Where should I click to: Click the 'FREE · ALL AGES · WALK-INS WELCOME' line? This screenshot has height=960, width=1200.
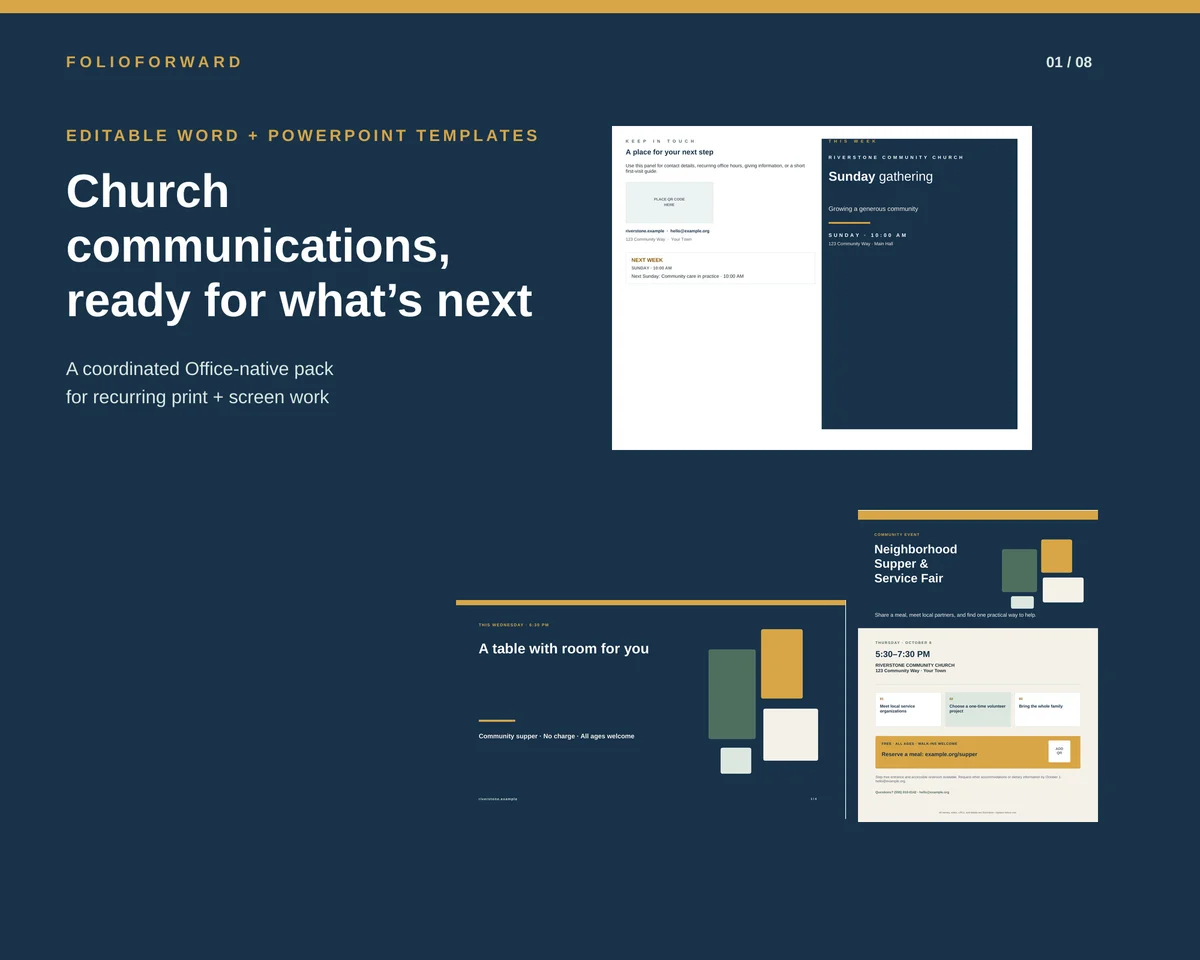[x=919, y=744]
